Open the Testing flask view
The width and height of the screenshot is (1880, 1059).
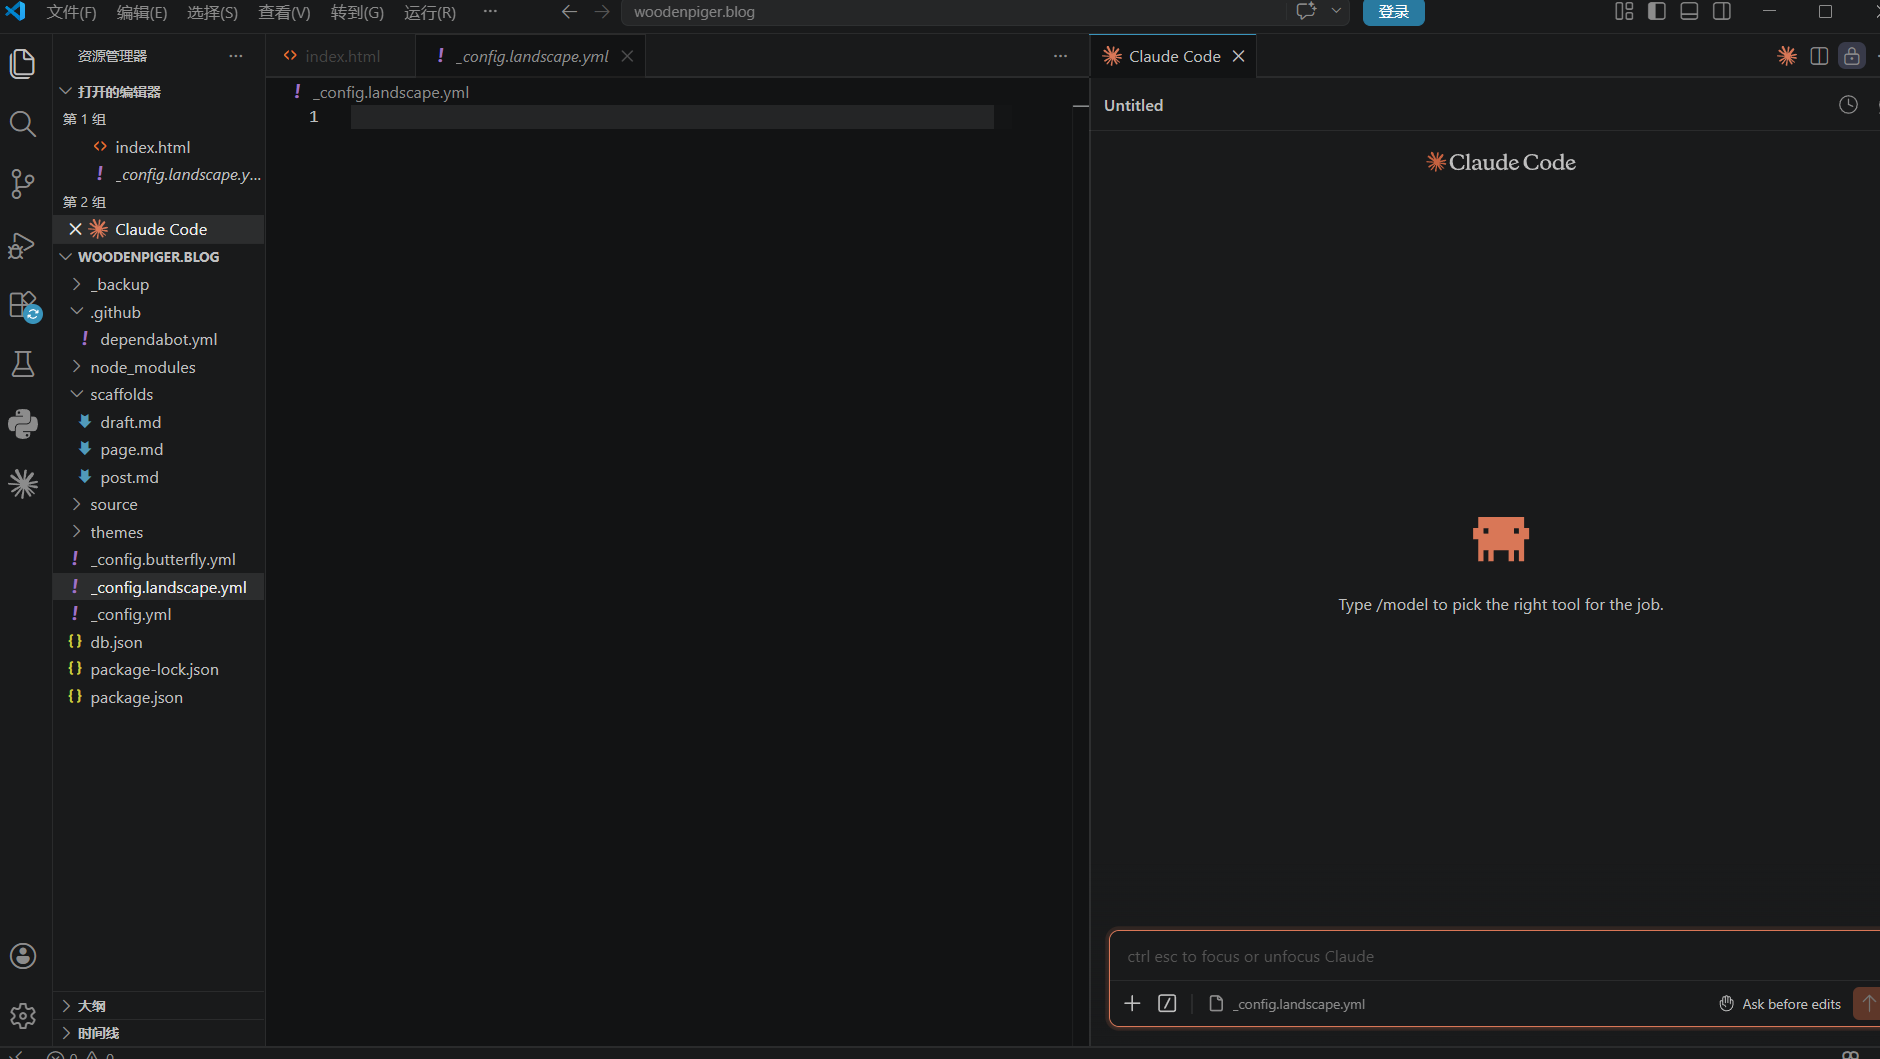pos(22,364)
